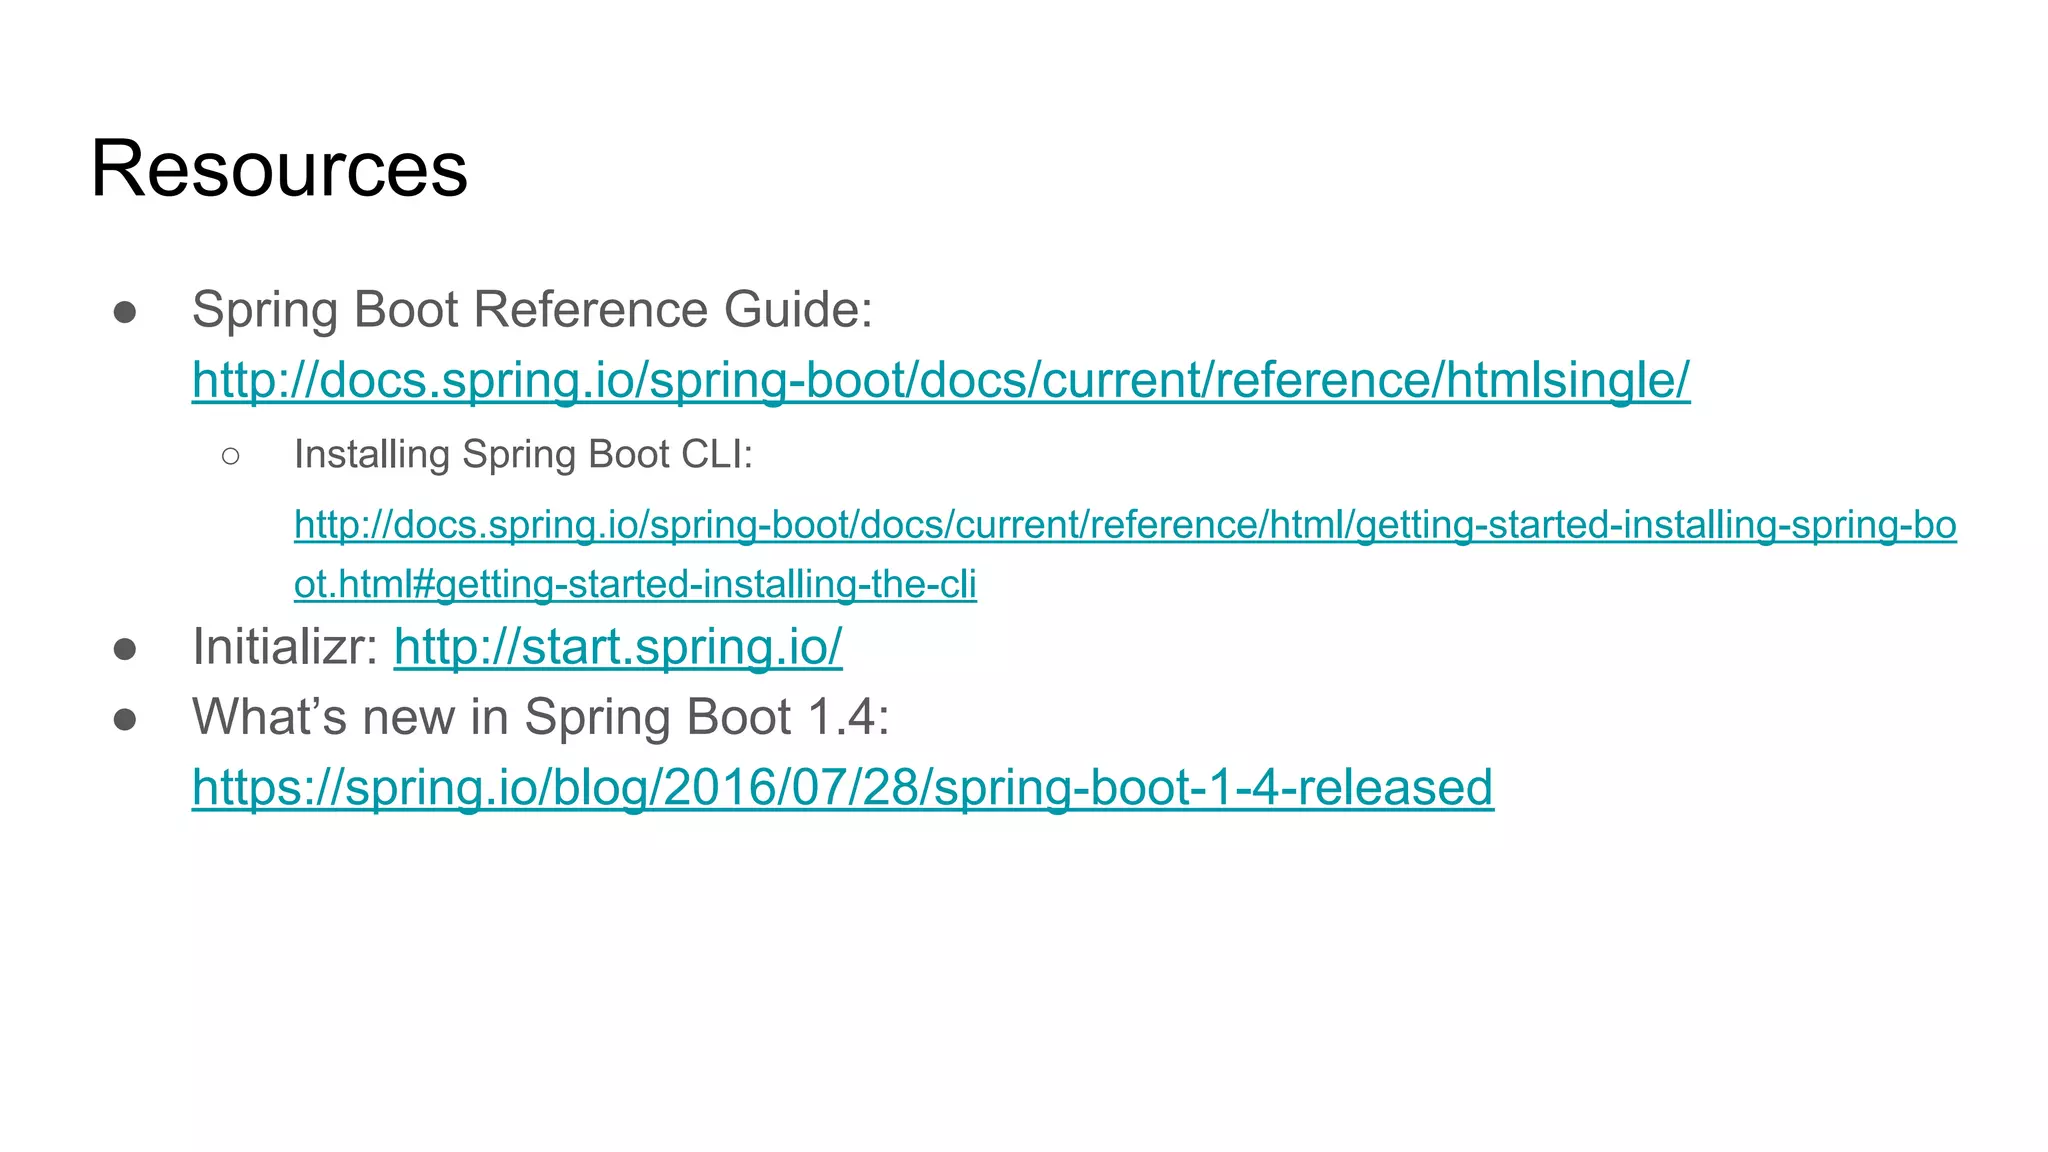This screenshot has height=1152, width=2048.
Task: Open the spring-boot-1-4-released blog link
Action: pos(842,788)
